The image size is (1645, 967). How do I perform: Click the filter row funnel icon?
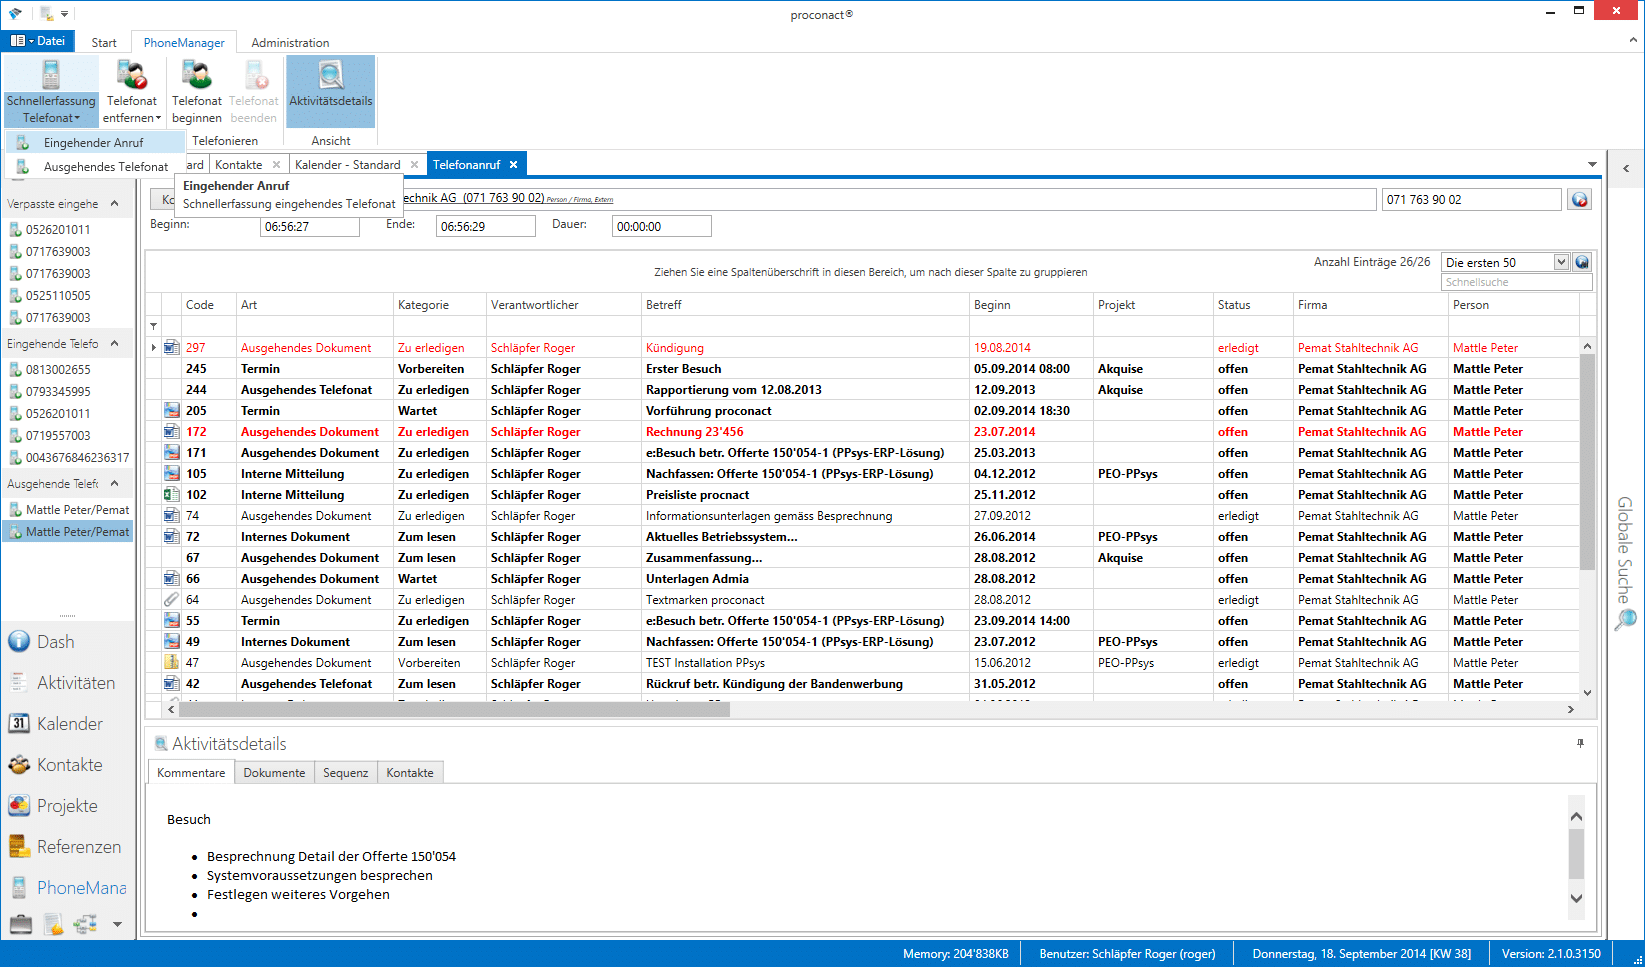(154, 326)
